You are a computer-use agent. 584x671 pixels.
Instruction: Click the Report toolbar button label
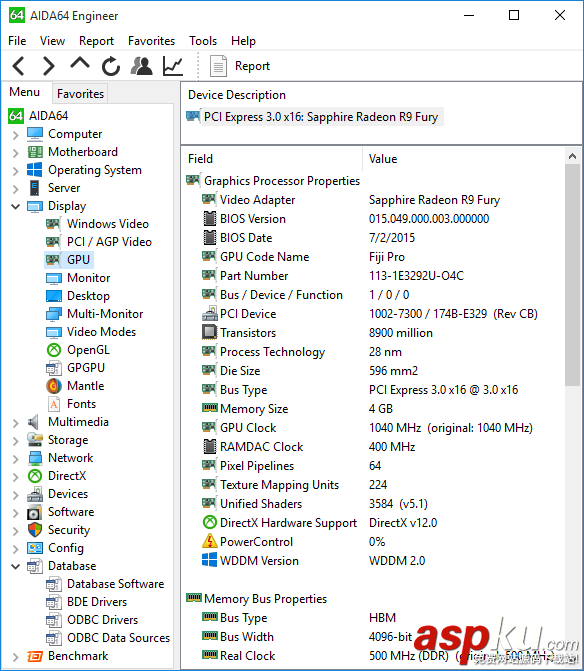252,66
